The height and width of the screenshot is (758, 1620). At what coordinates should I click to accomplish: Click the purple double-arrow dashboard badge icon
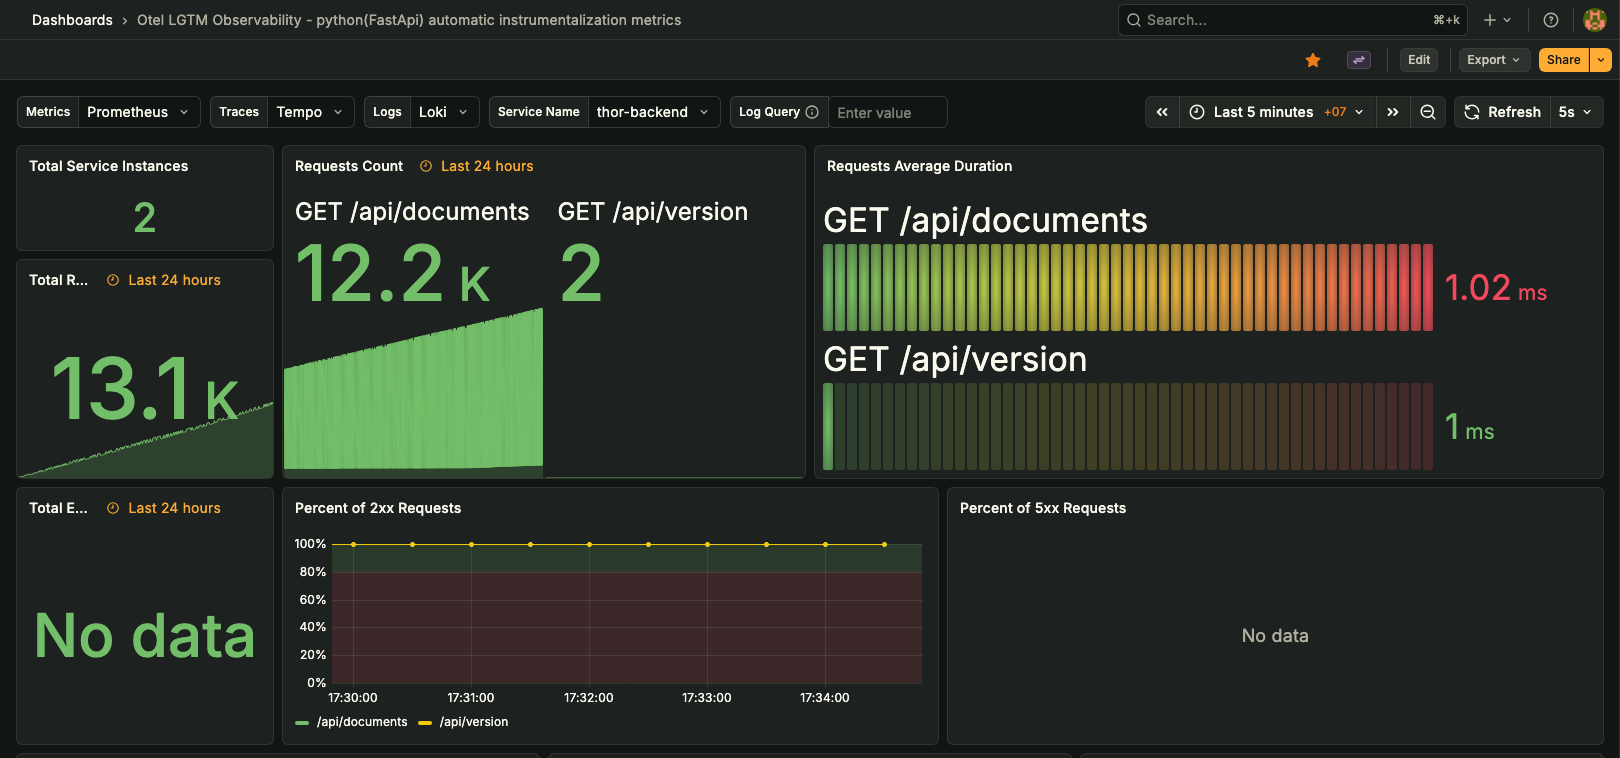[1359, 60]
